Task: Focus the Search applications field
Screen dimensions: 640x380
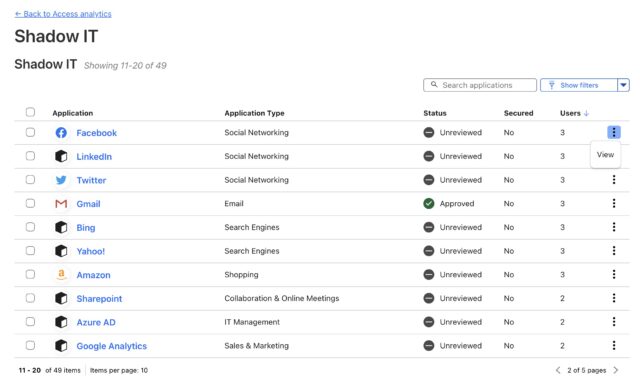Action: 480,85
